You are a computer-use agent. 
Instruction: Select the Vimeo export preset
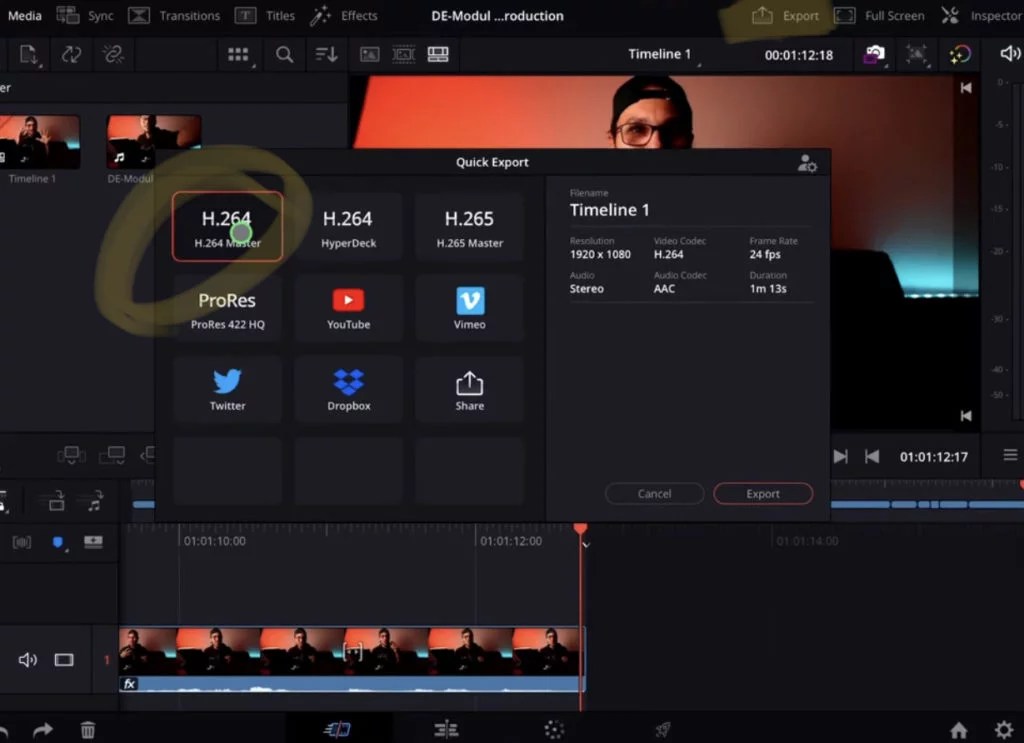[x=469, y=307]
